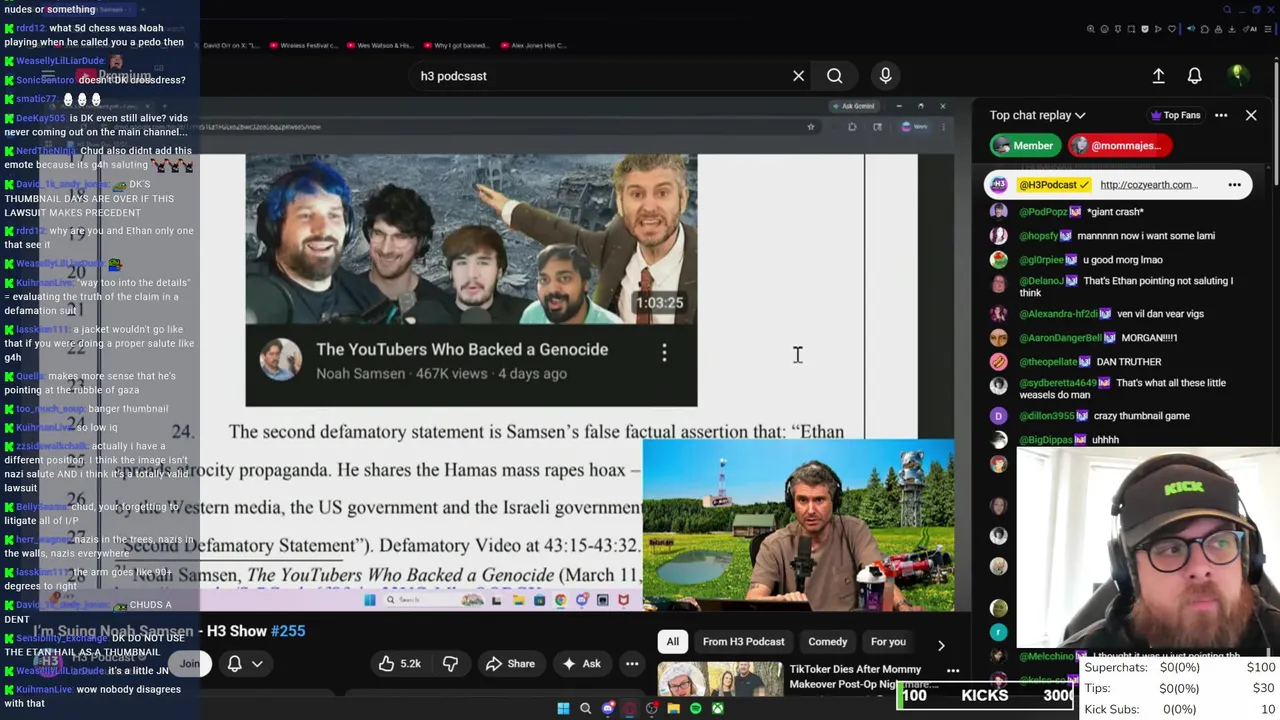This screenshot has height=720, width=1280.
Task: Open the YouTube account avatar
Action: pyautogui.click(x=1237, y=75)
